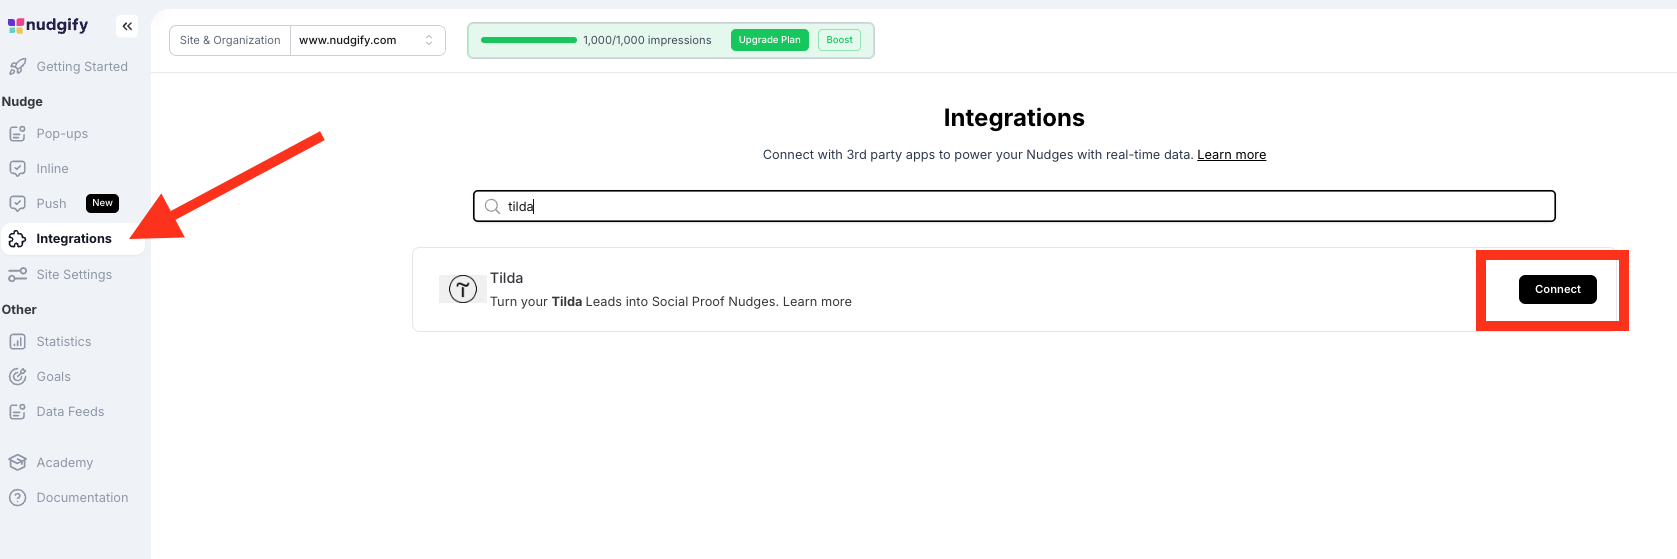The width and height of the screenshot is (1677, 559).
Task: Click the impressions progress bar
Action: pos(529,40)
